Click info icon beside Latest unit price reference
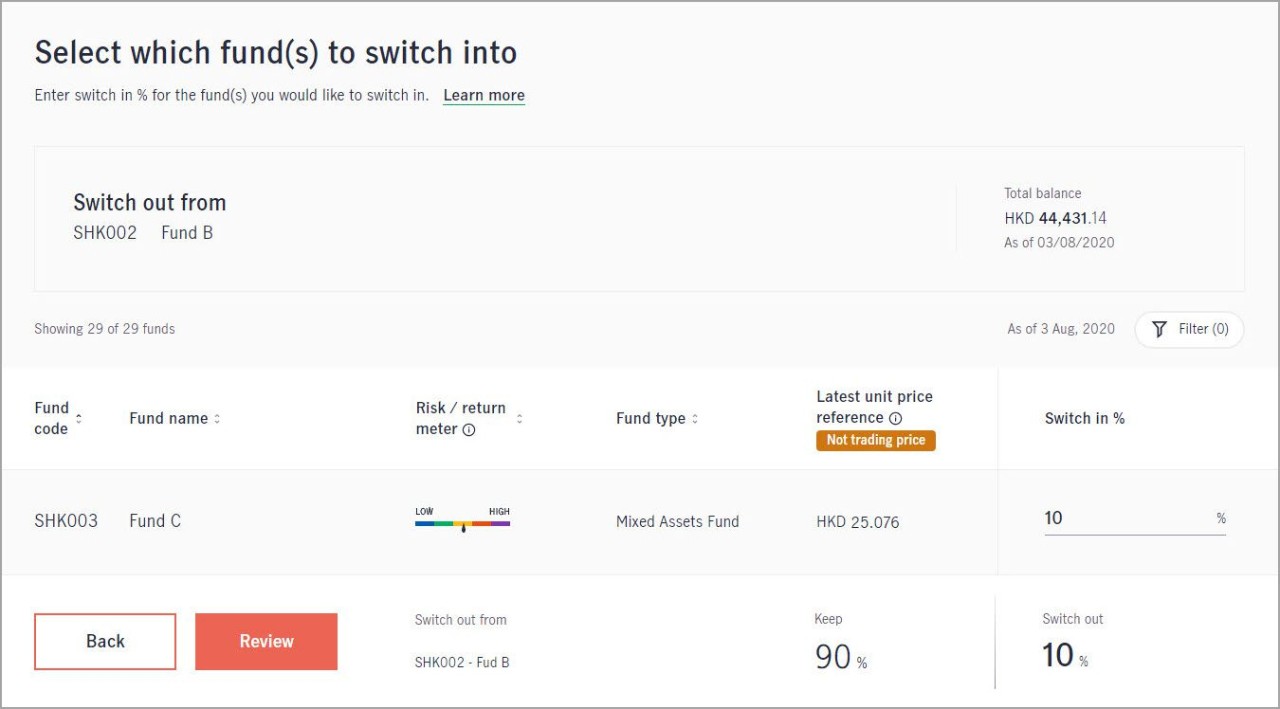This screenshot has height=709, width=1280. [x=896, y=419]
